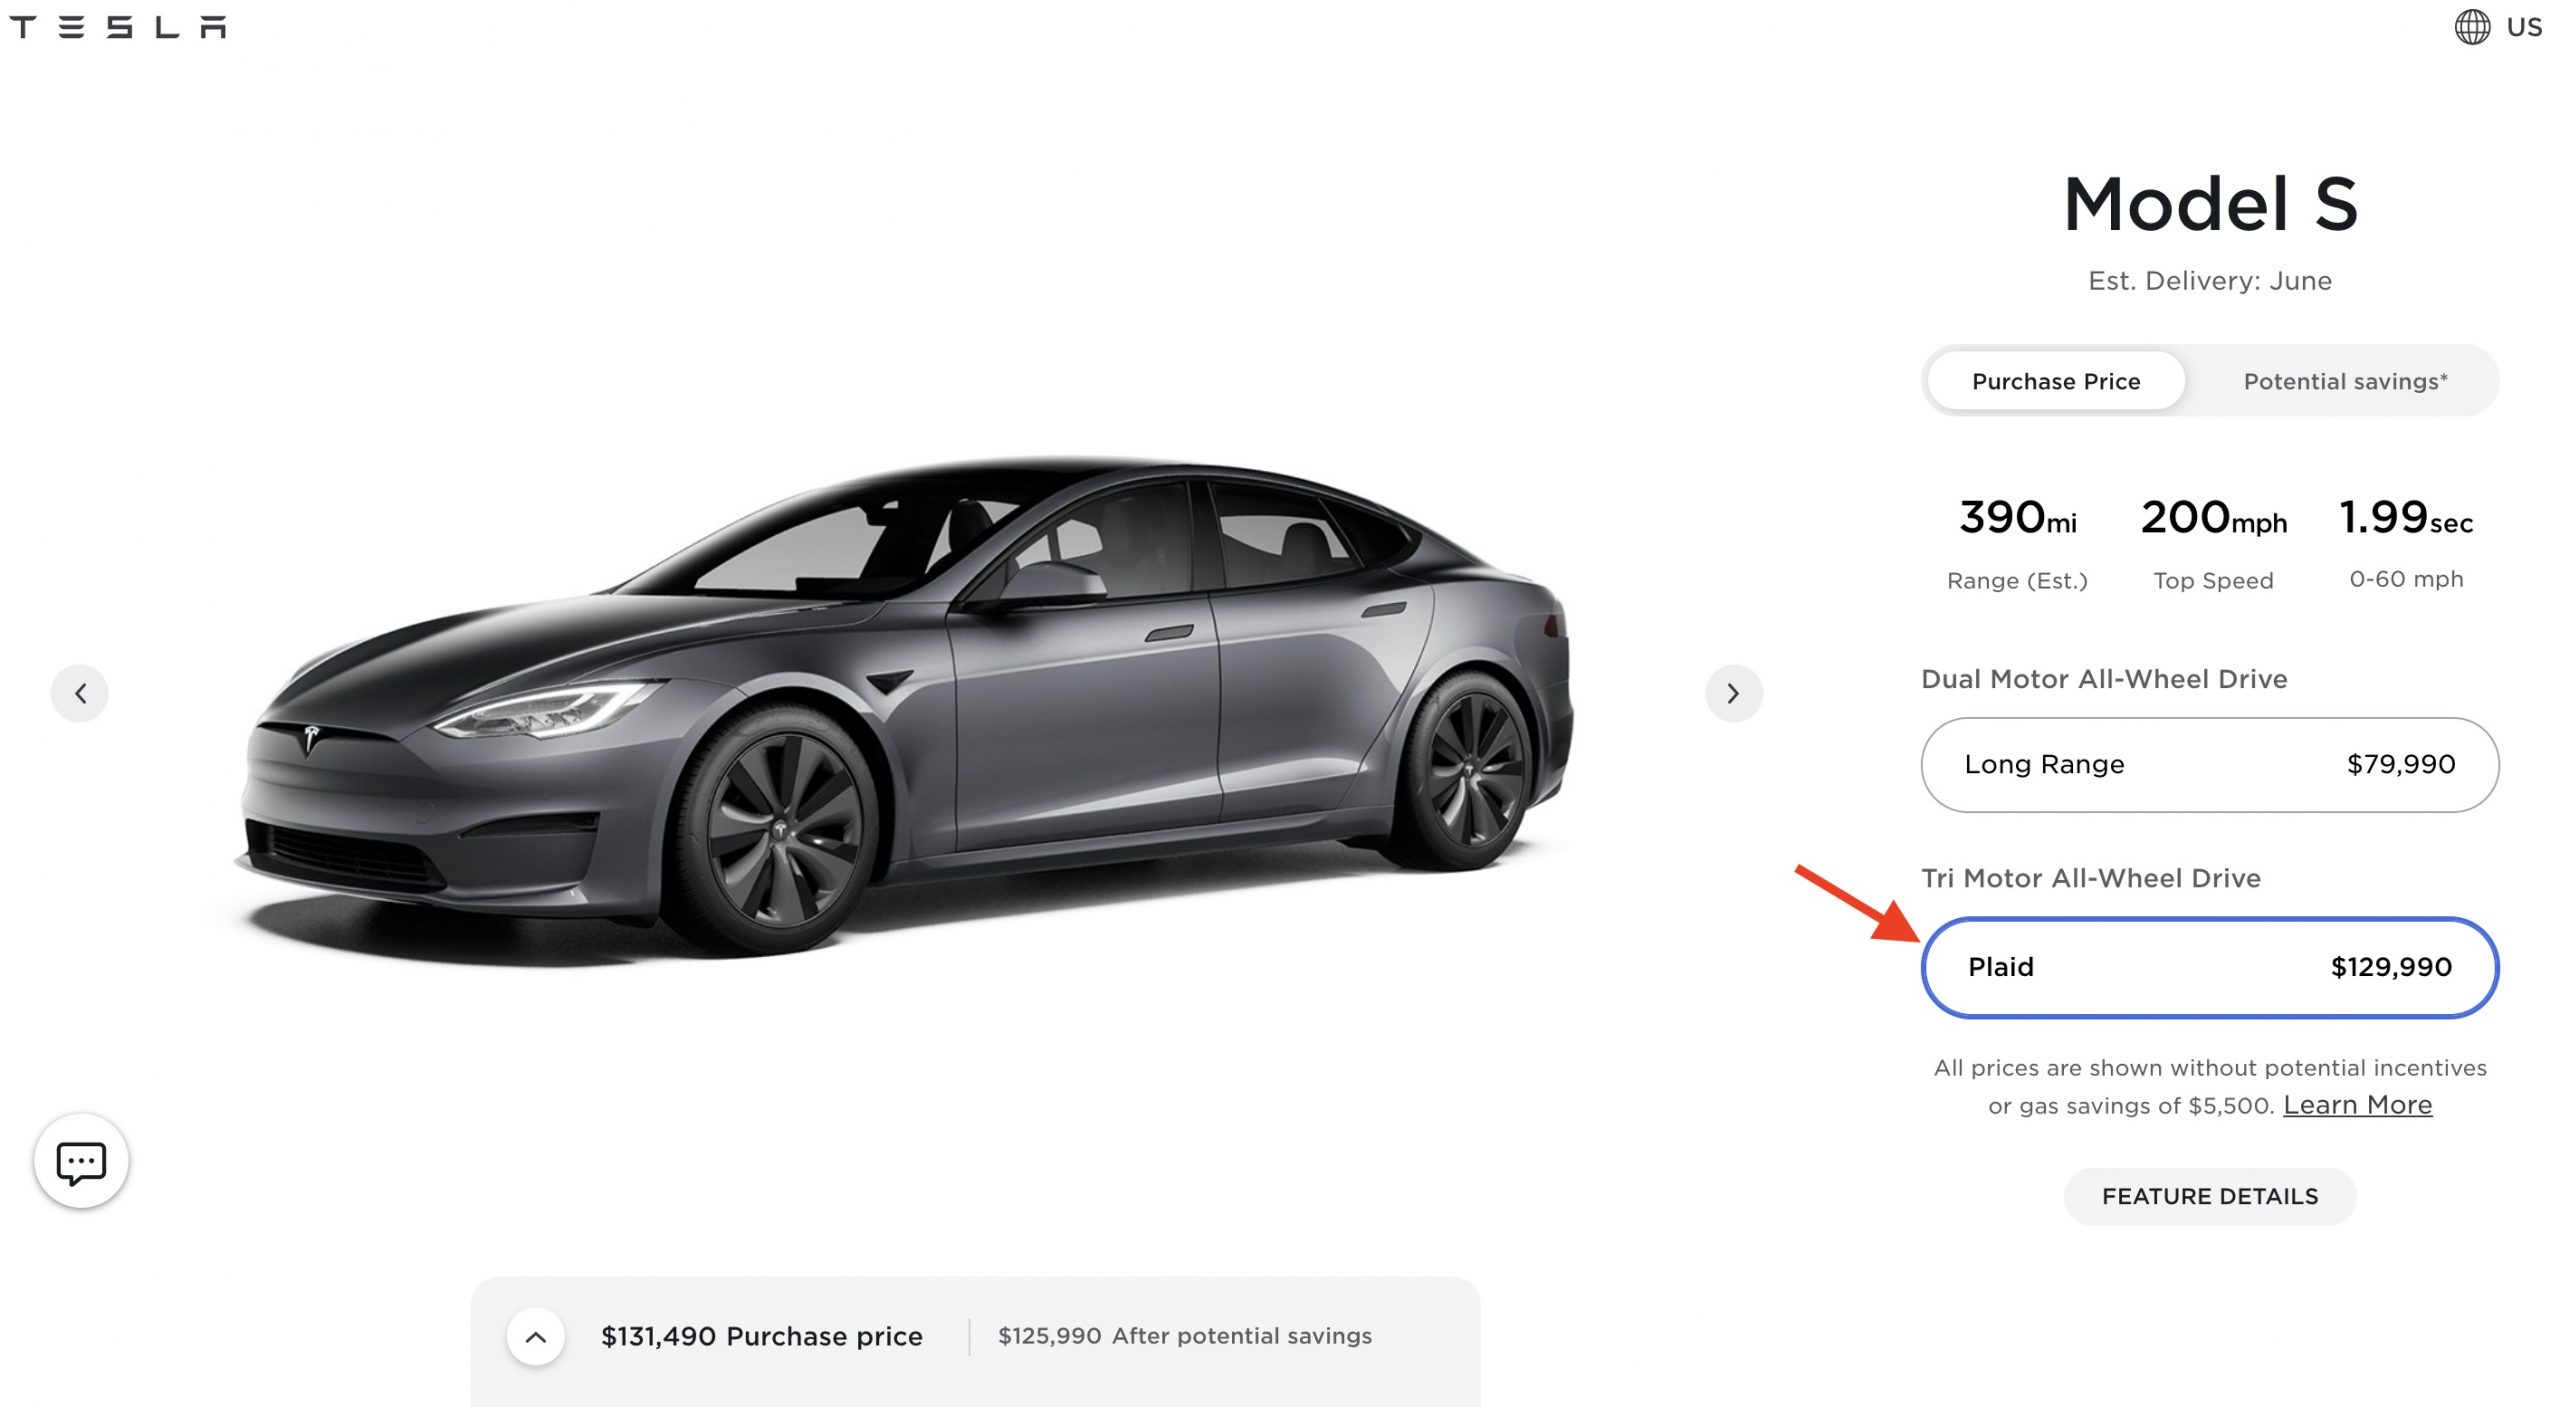
Task: Click the US region selector icon
Action: point(2468,26)
